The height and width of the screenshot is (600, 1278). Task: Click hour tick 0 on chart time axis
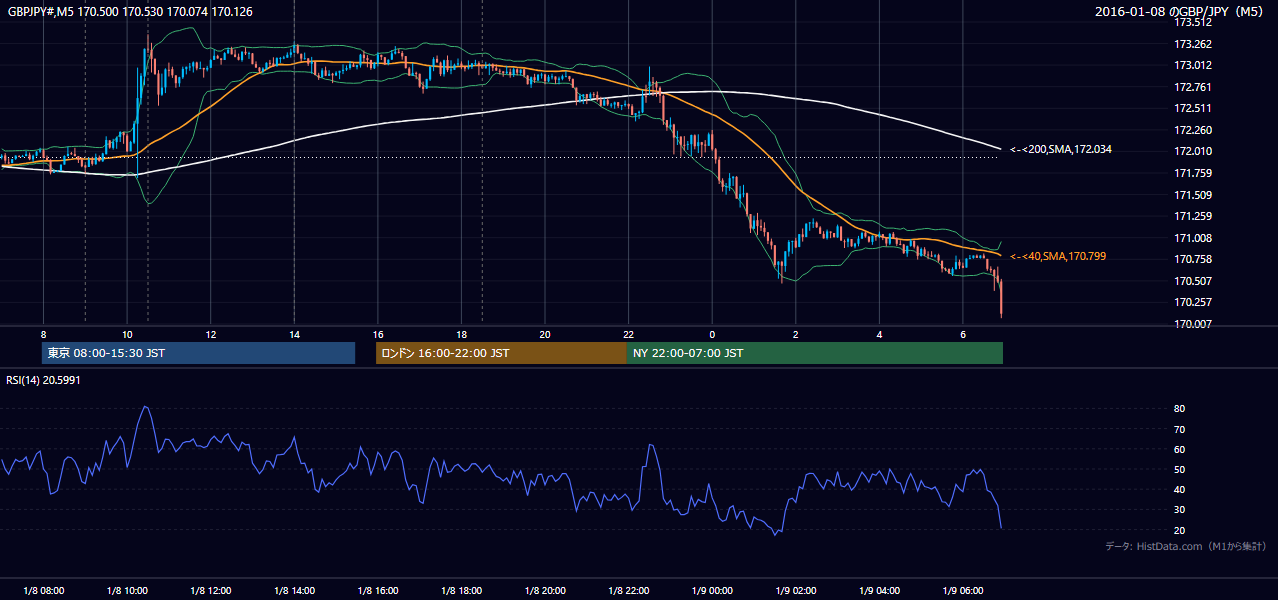[x=712, y=334]
